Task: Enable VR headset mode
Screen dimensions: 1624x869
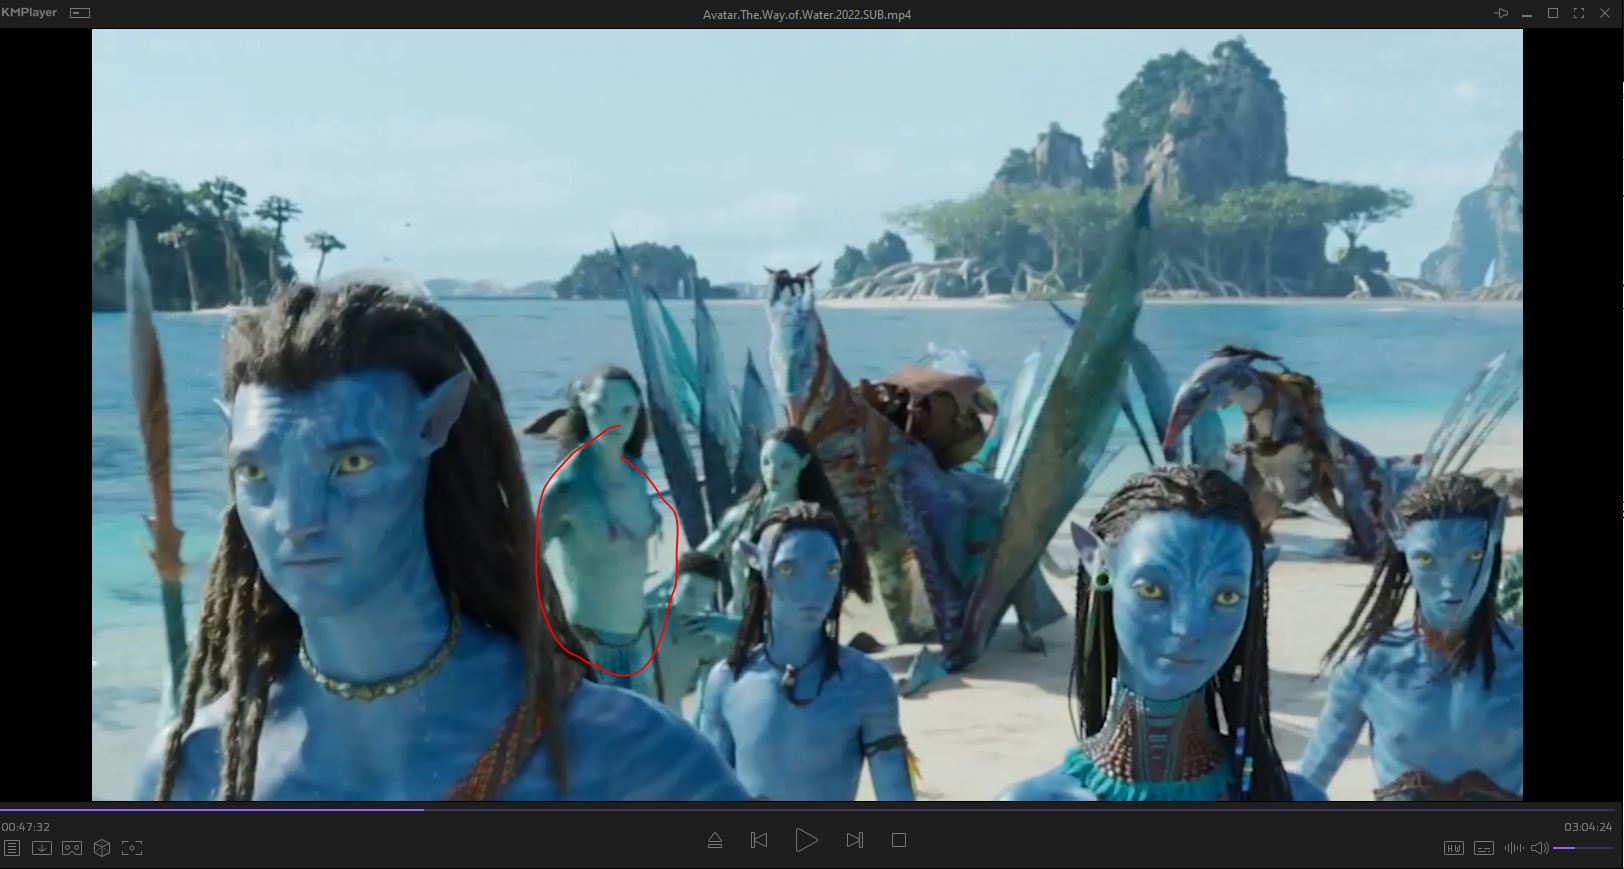Action: pyautogui.click(x=72, y=848)
